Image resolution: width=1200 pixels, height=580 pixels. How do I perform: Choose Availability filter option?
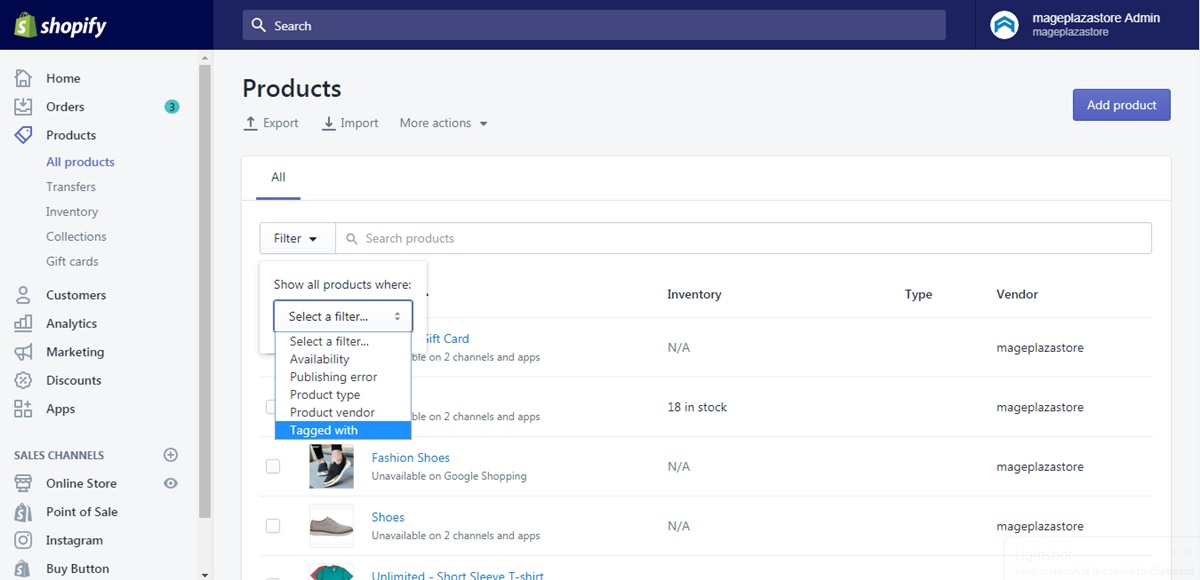[x=343, y=359]
